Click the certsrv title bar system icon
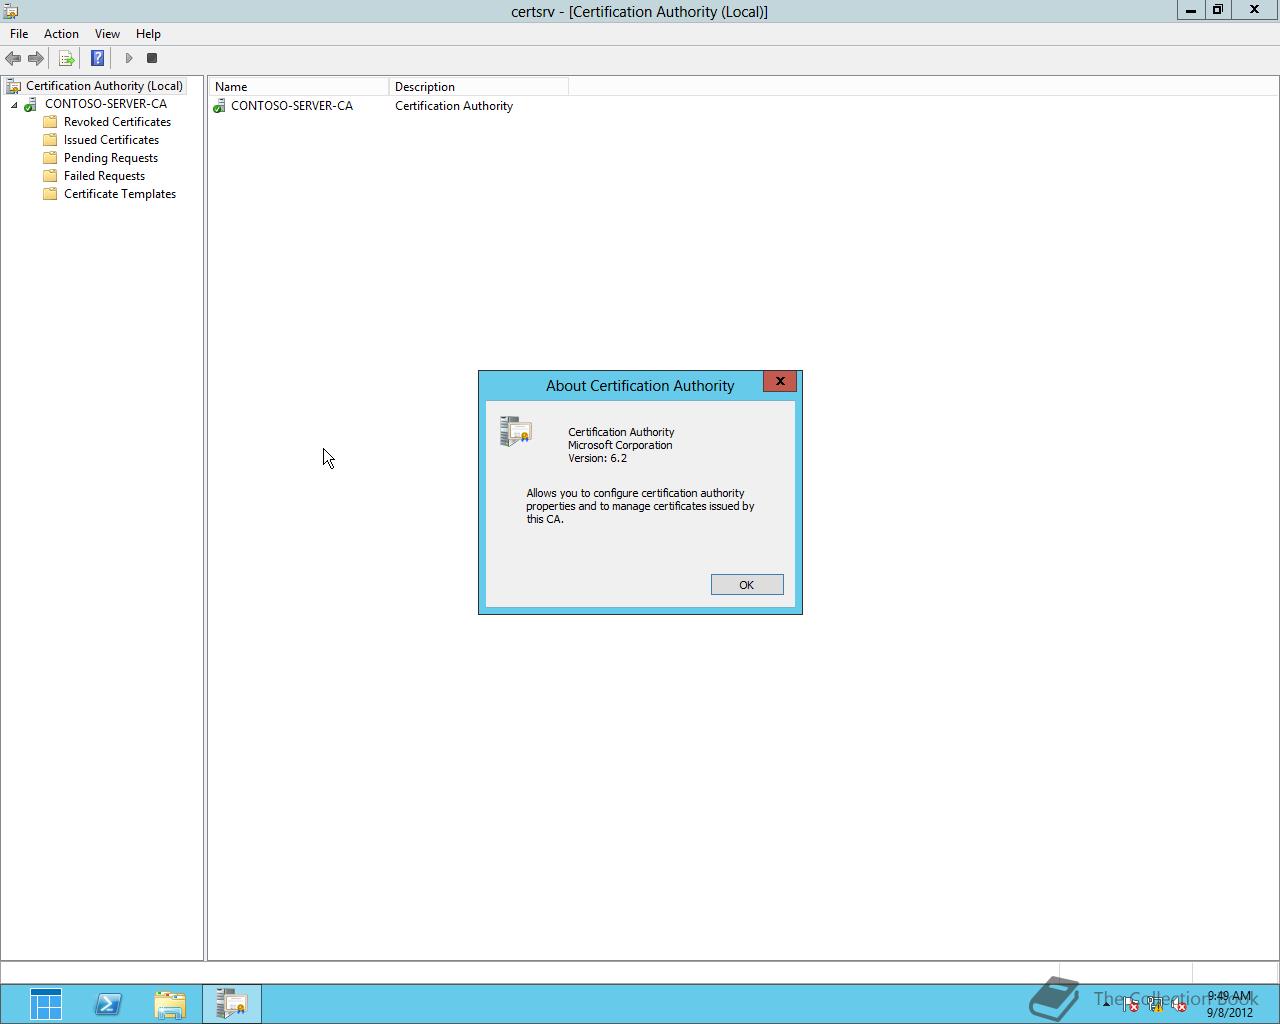Screen dimensions: 1280x1024 [x=11, y=11]
